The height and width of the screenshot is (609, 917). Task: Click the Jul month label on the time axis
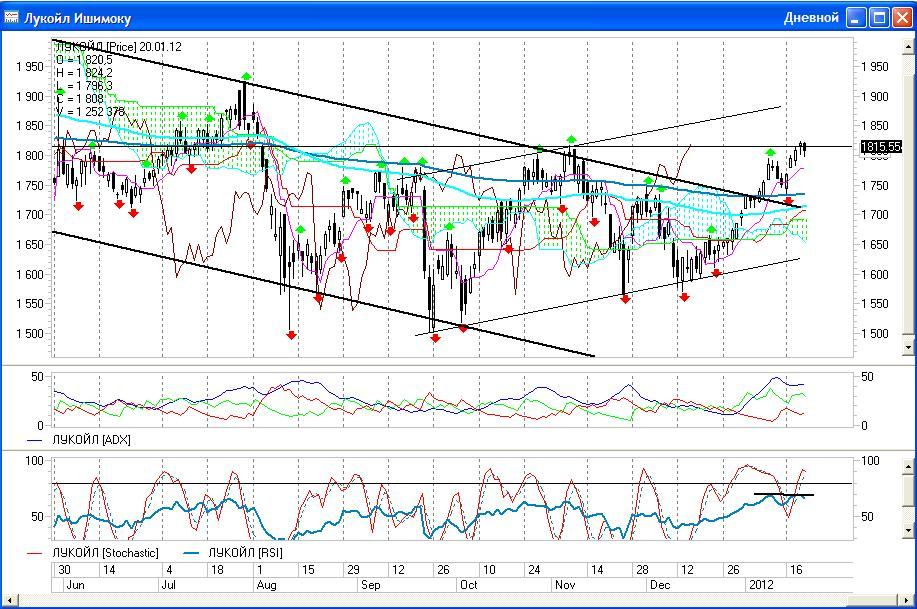(168, 585)
